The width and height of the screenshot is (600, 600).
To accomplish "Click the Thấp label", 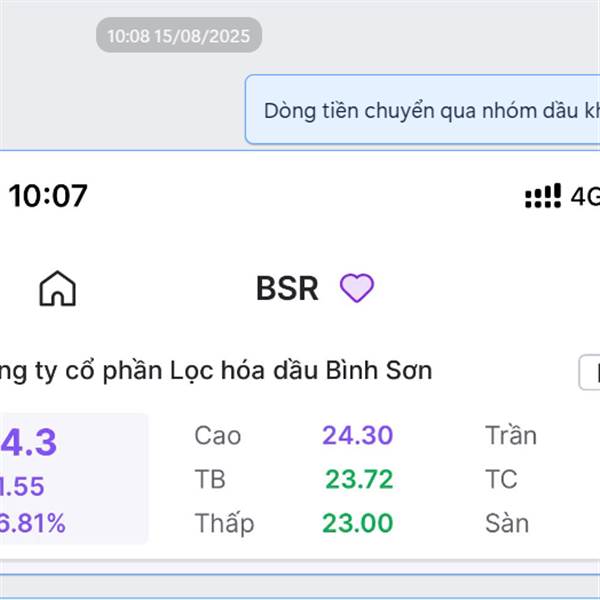I will click(x=224, y=523).
